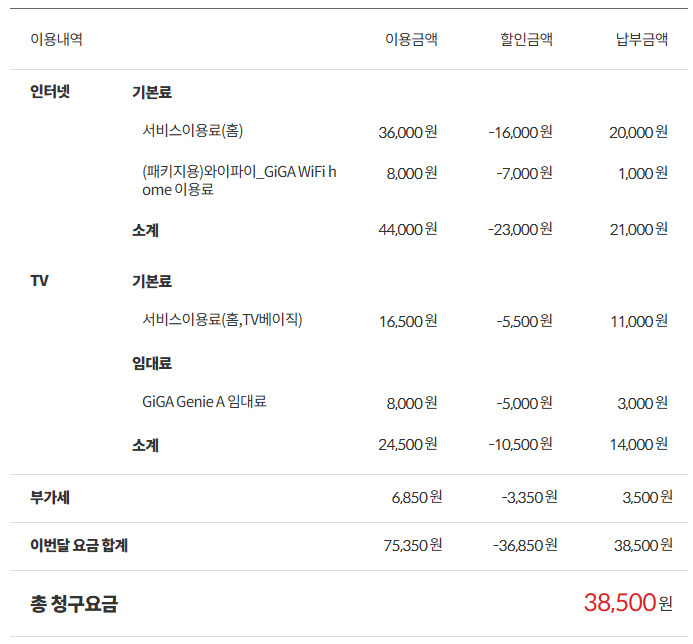693x644 pixels.
Task: Click the 부가세 row label
Action: click(x=50, y=497)
